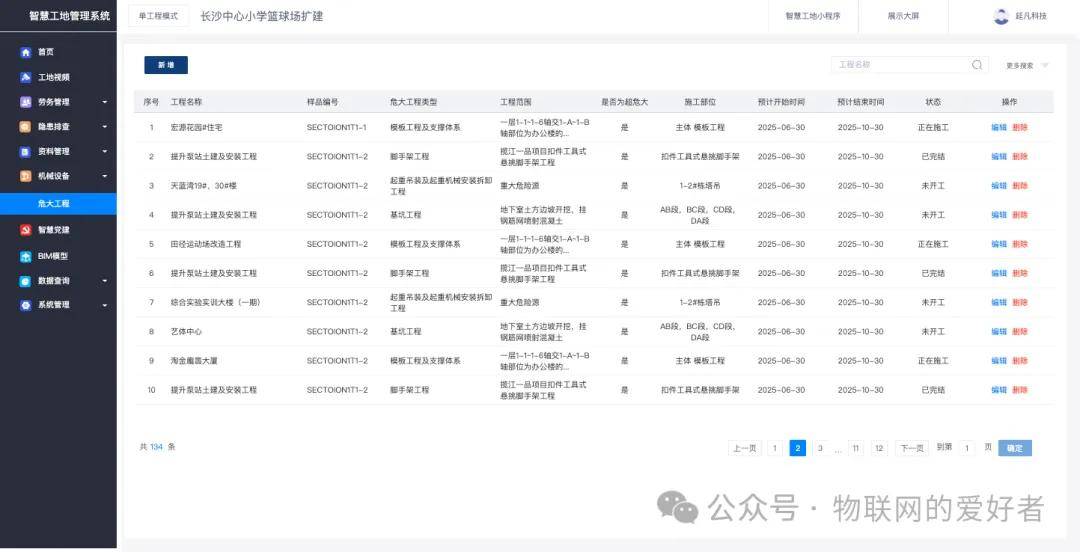Image resolution: width=1080 pixels, height=552 pixels.
Task: Click the 危大工程类型 column header
Action: point(413,102)
